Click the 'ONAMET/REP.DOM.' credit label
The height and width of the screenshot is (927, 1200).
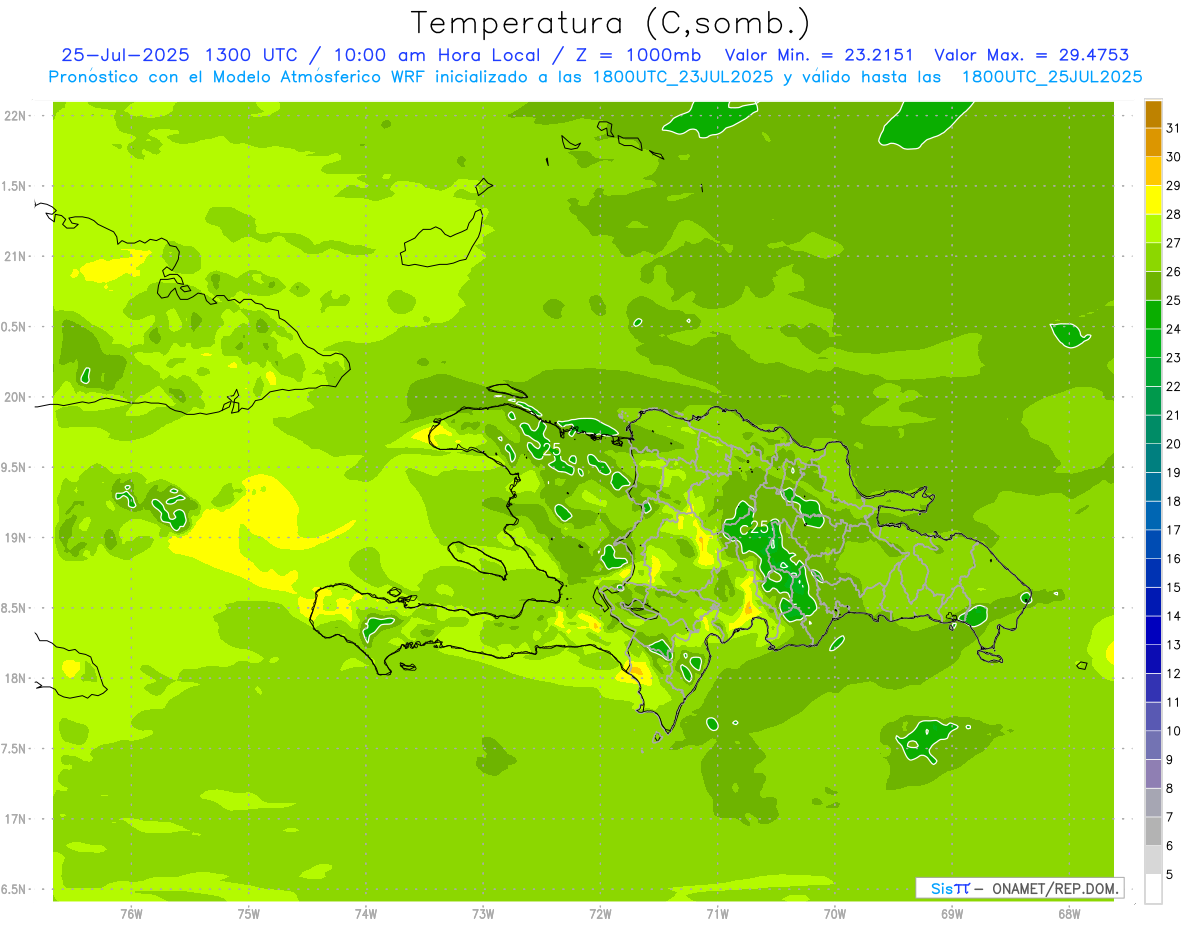1056,889
